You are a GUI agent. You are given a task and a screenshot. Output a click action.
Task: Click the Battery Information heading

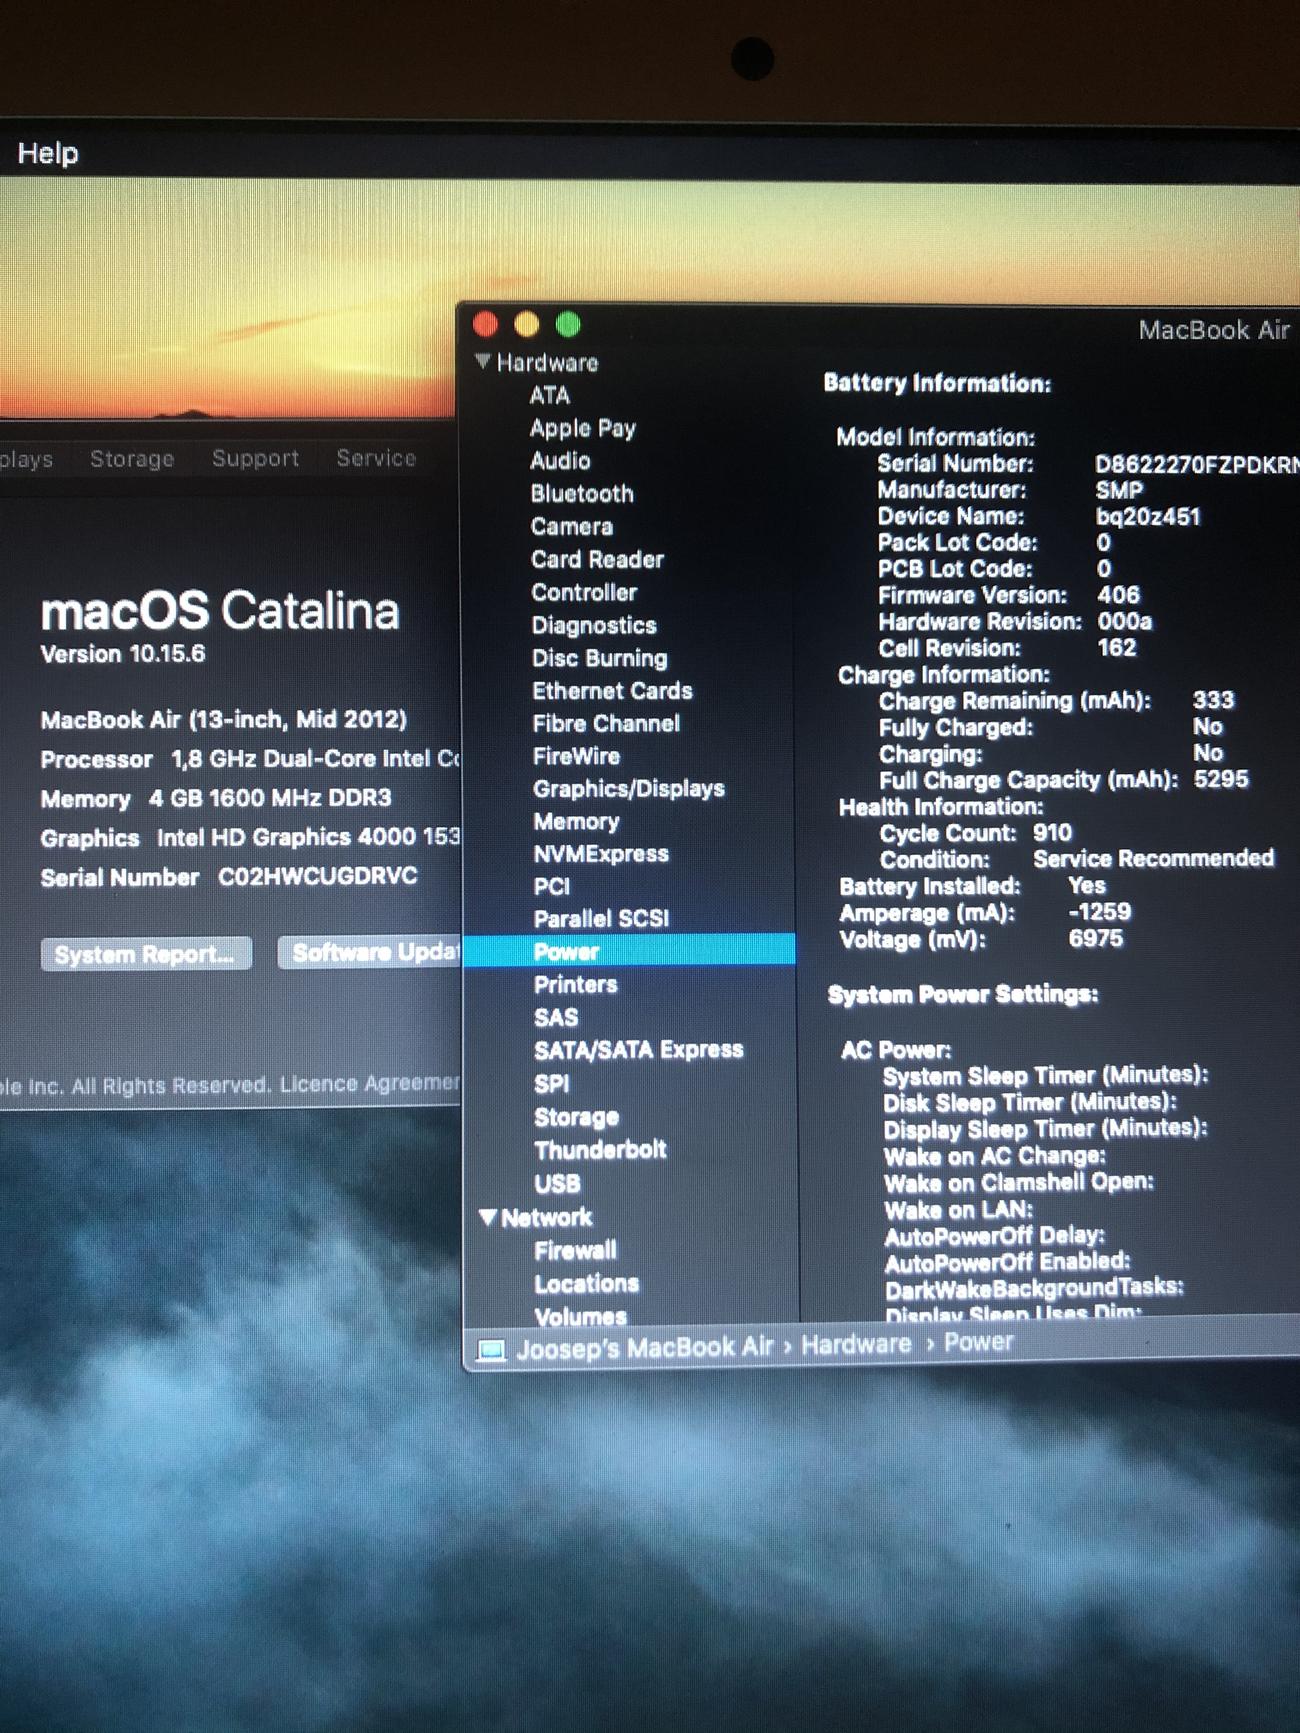pos(937,383)
